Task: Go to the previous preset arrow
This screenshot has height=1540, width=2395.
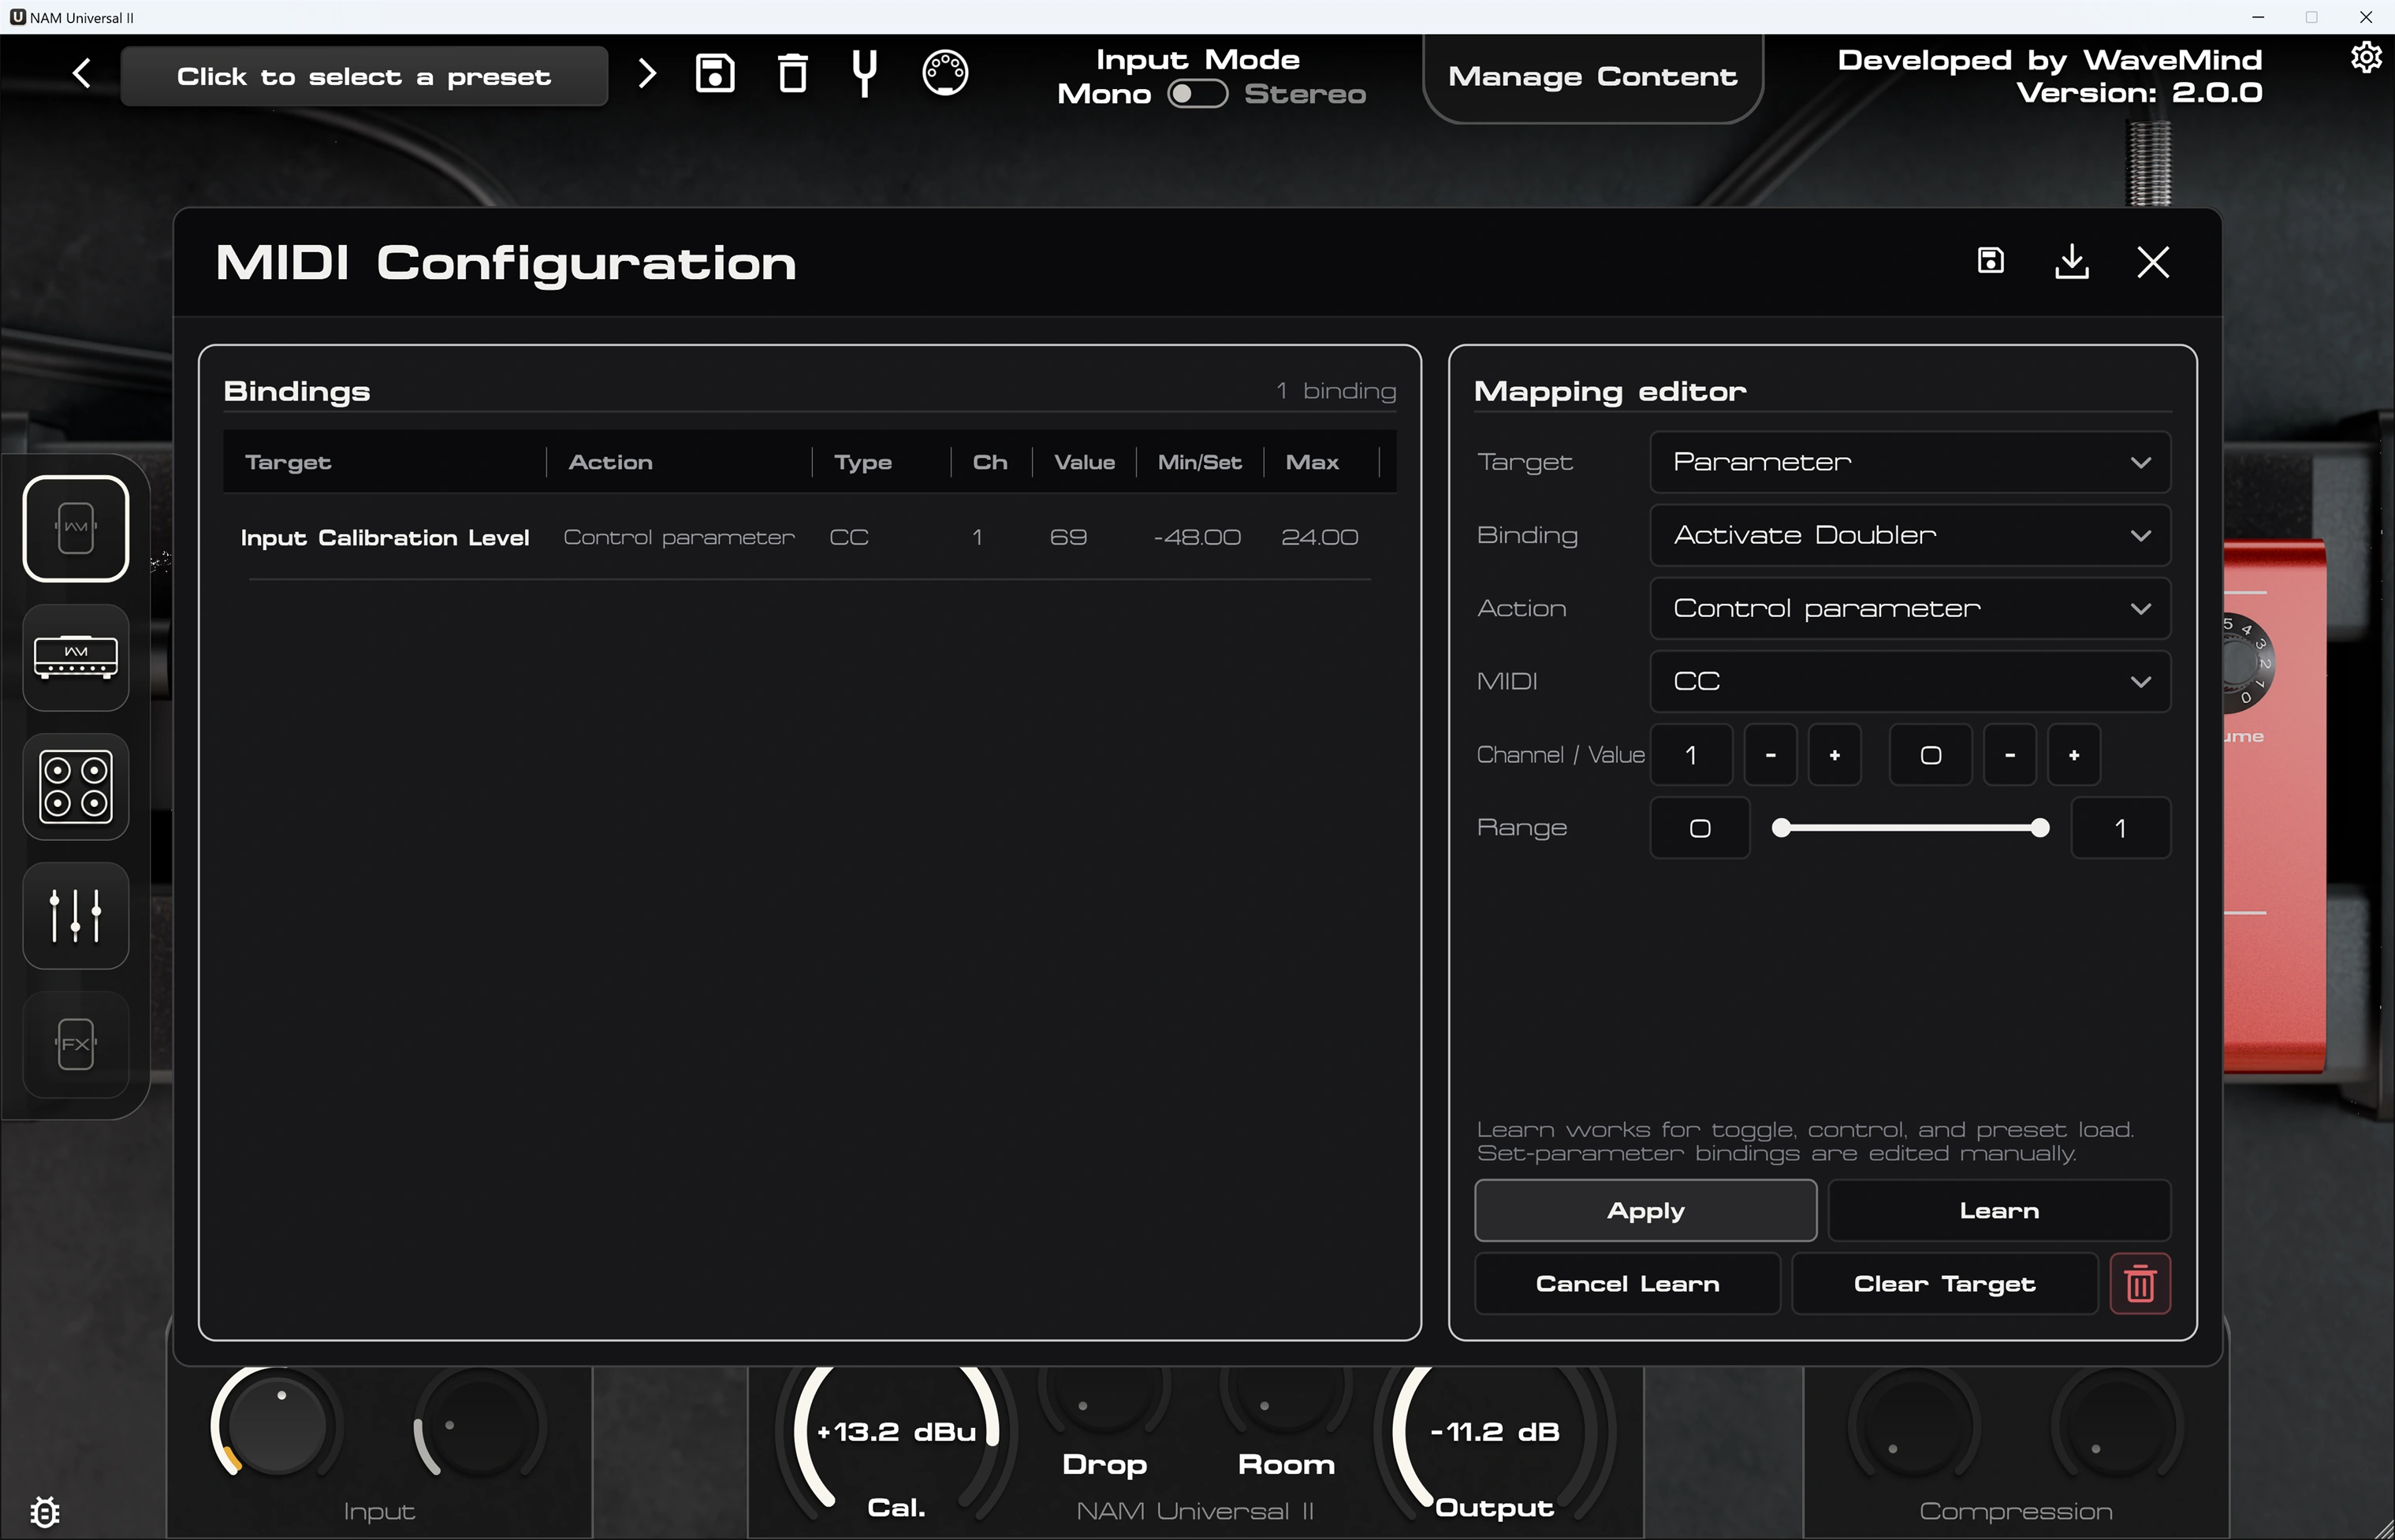Action: pyautogui.click(x=82, y=73)
